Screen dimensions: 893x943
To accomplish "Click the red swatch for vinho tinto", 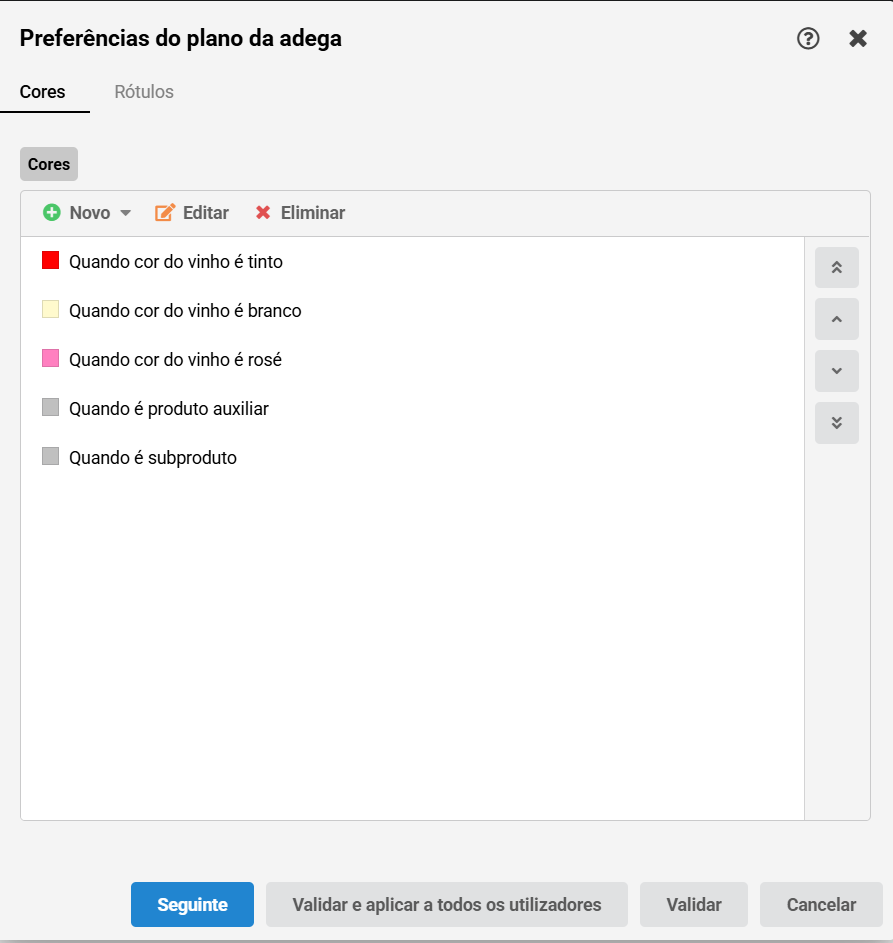I will (51, 260).
